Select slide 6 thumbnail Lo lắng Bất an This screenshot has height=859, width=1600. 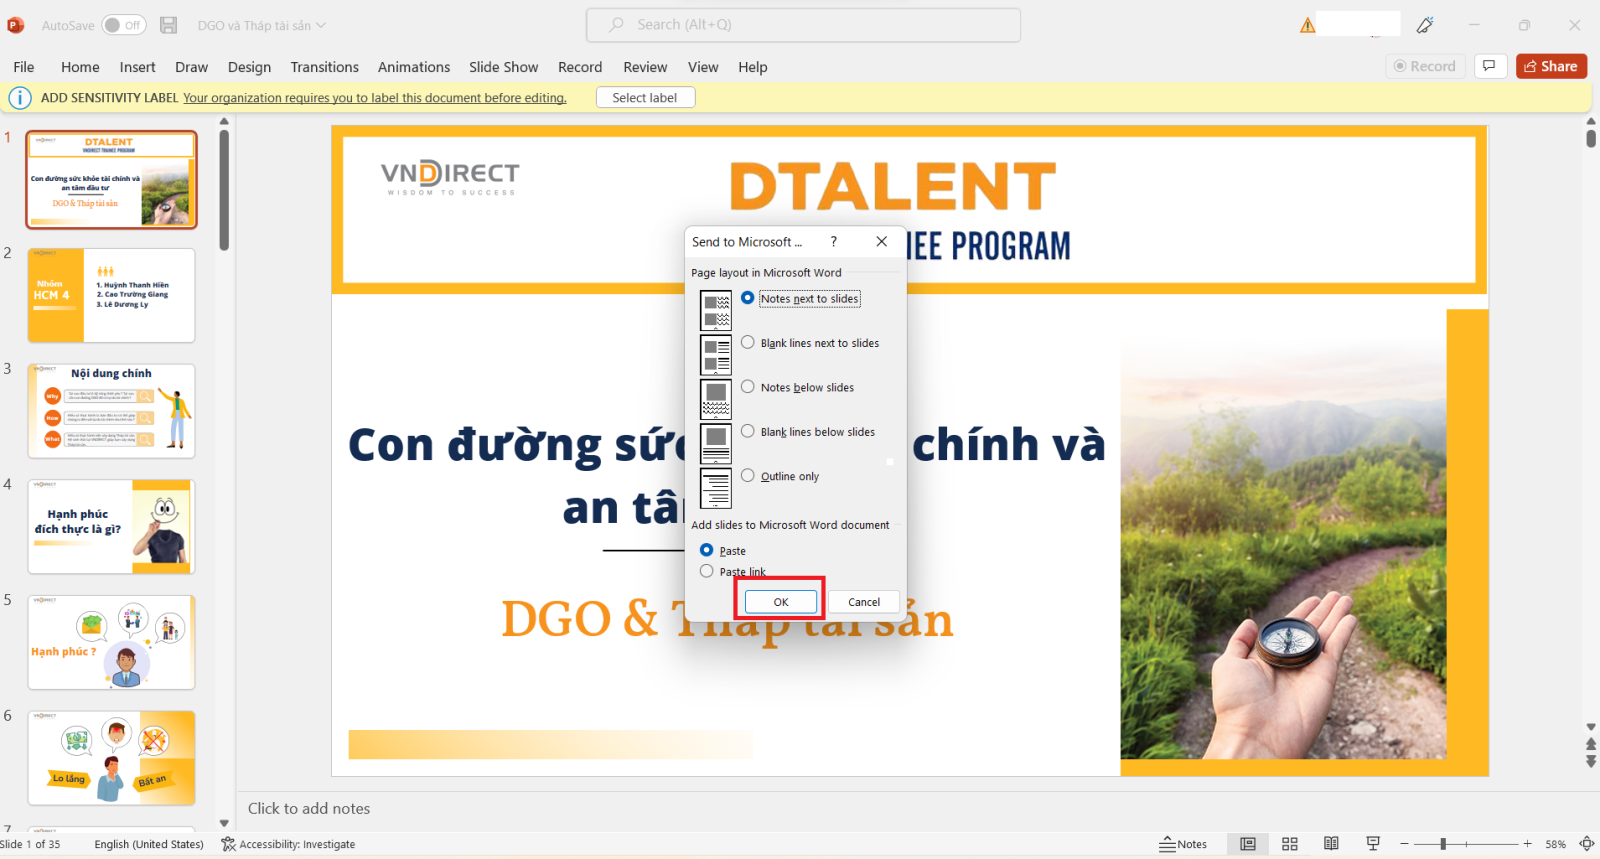click(111, 758)
